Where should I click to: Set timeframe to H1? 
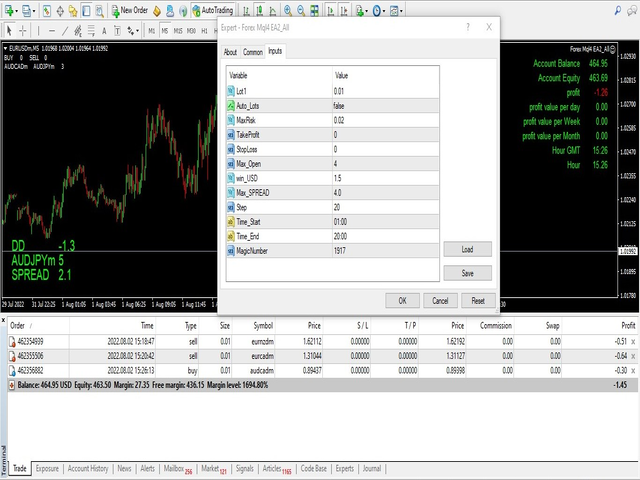coord(204,31)
